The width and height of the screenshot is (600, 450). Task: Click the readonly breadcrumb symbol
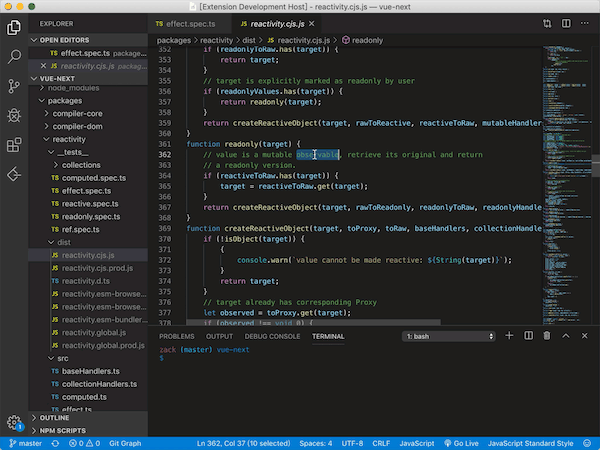click(362, 40)
